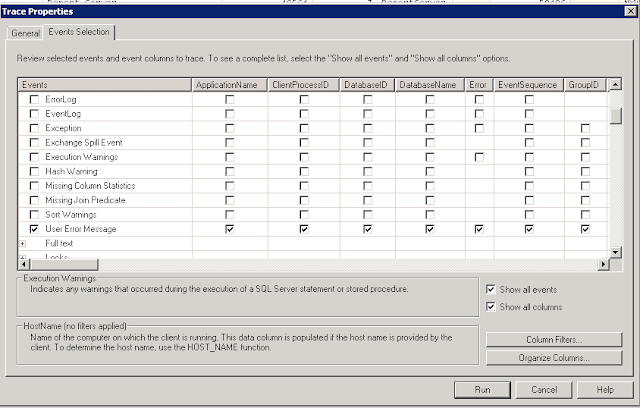Check DatabaseID box in EventLog row
The width and height of the screenshot is (640, 408).
point(367,113)
